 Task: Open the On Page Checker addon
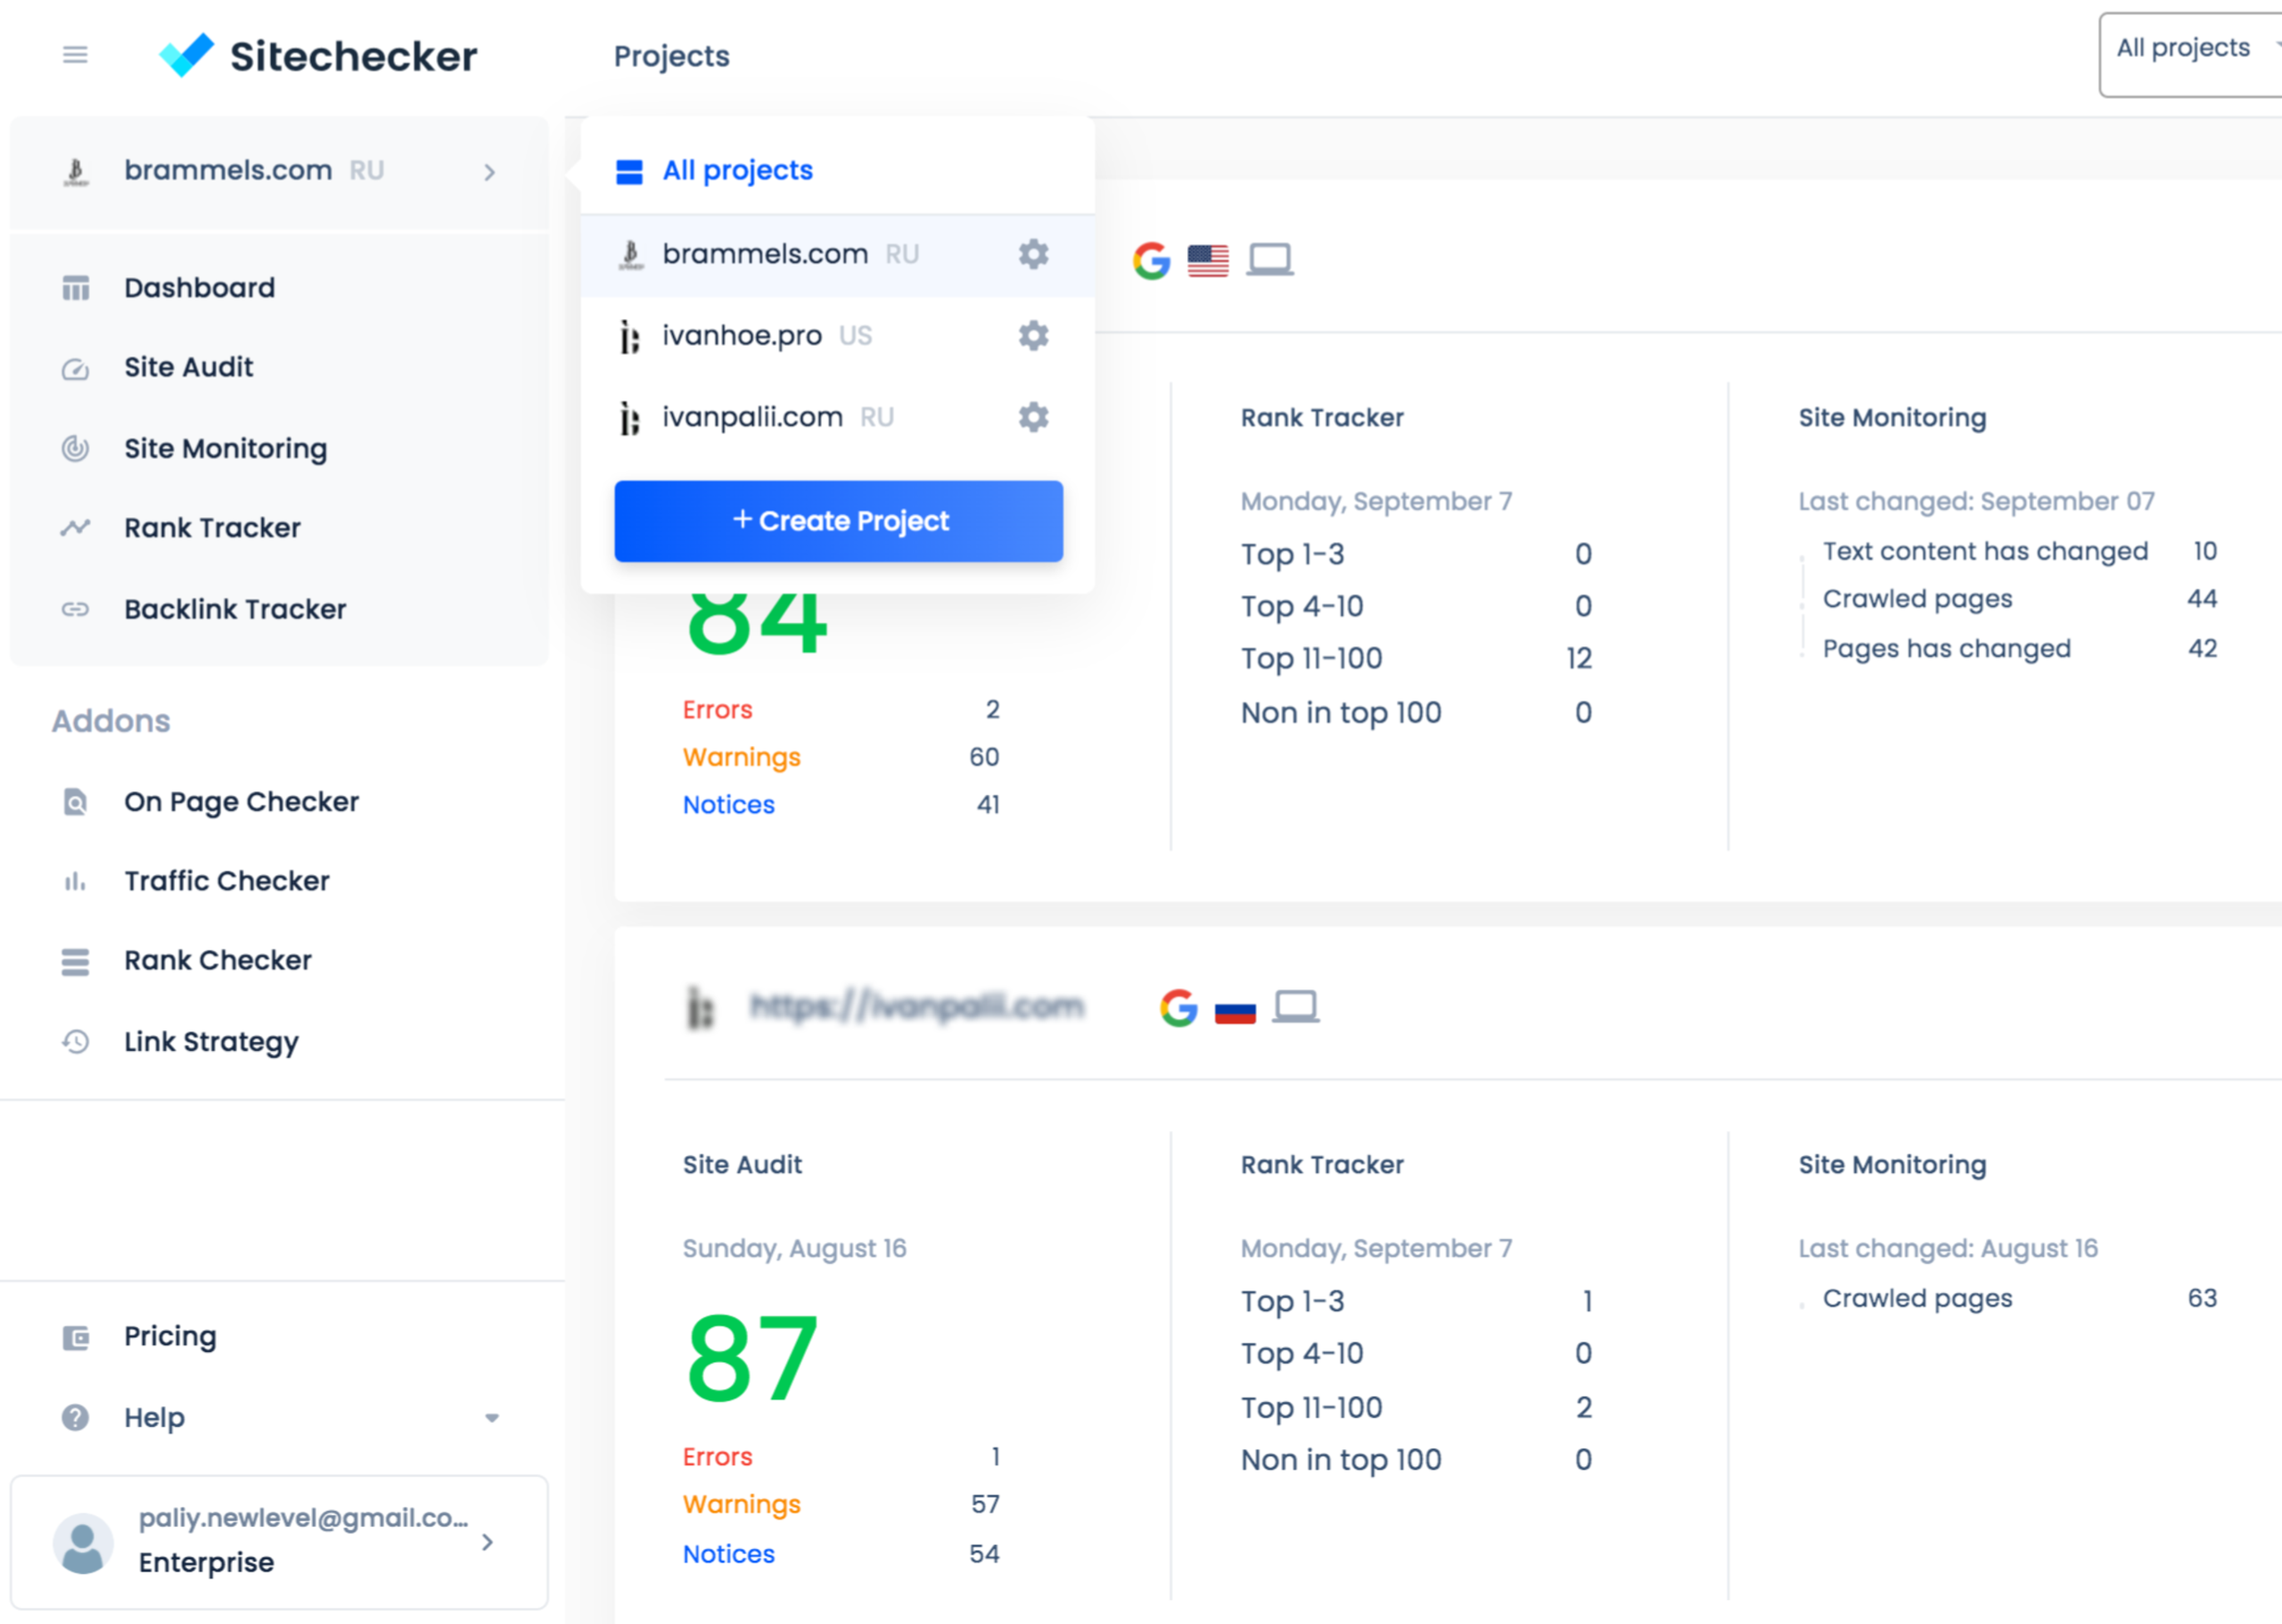click(241, 801)
